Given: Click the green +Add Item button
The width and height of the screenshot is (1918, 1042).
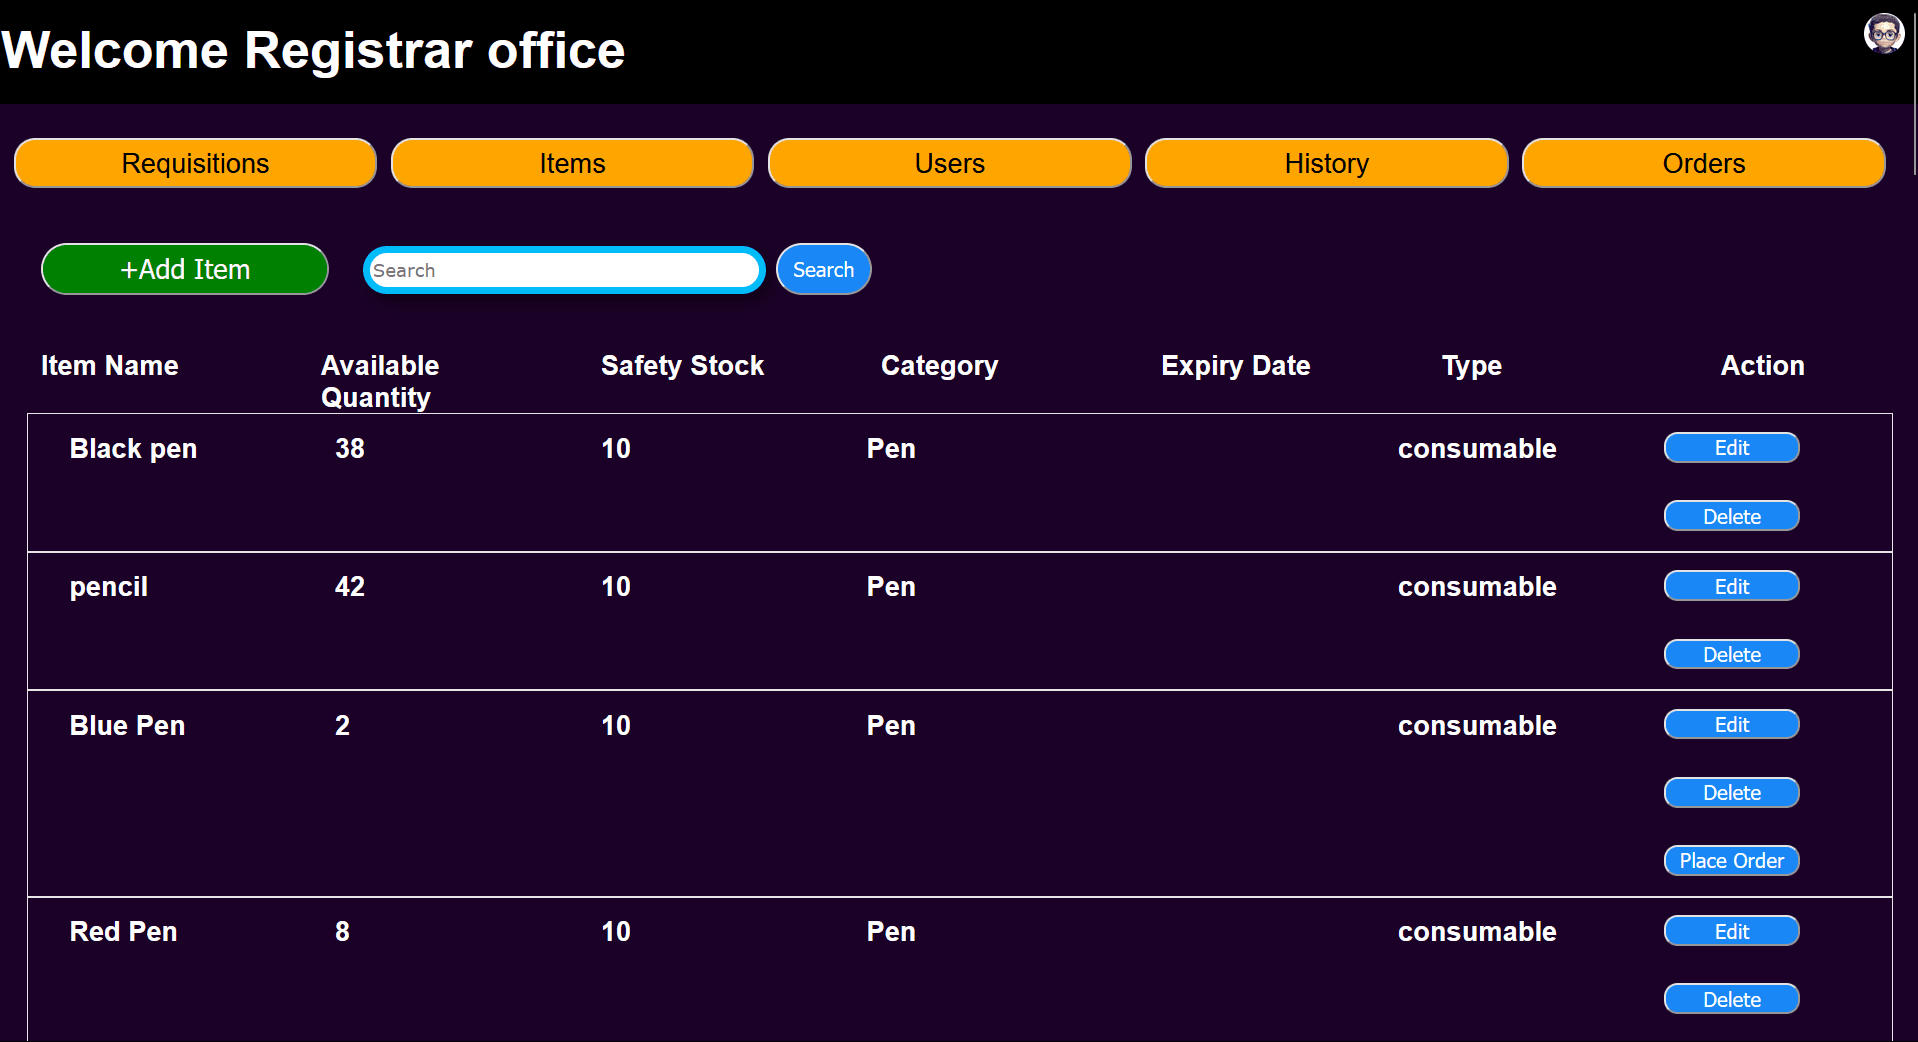Looking at the screenshot, I should coord(185,269).
